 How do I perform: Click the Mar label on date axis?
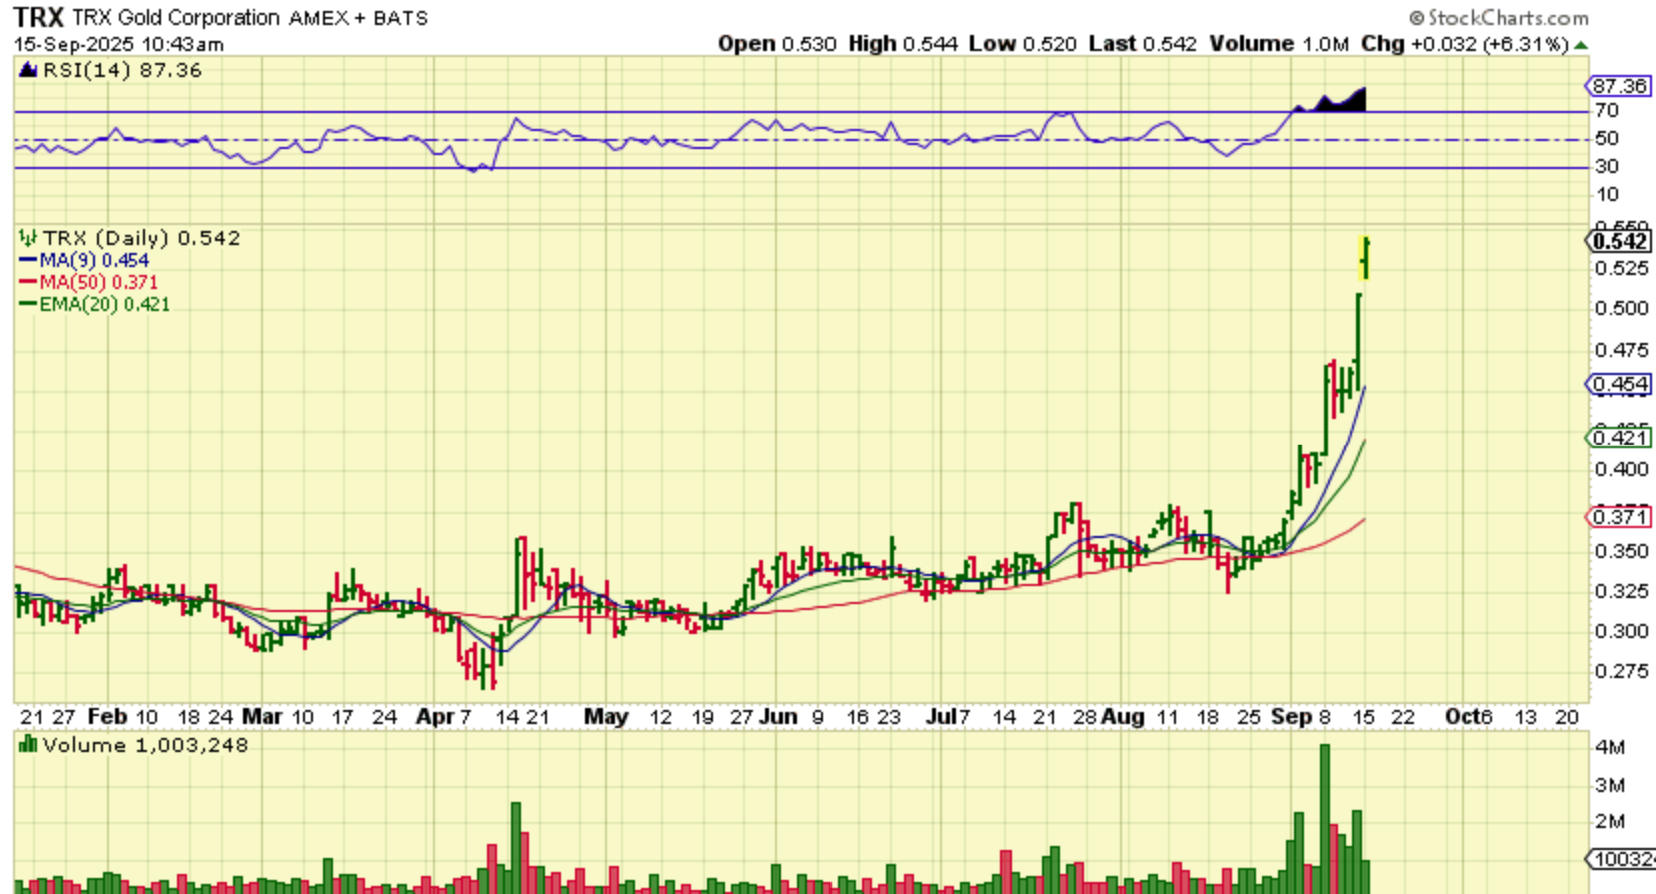click(x=262, y=717)
